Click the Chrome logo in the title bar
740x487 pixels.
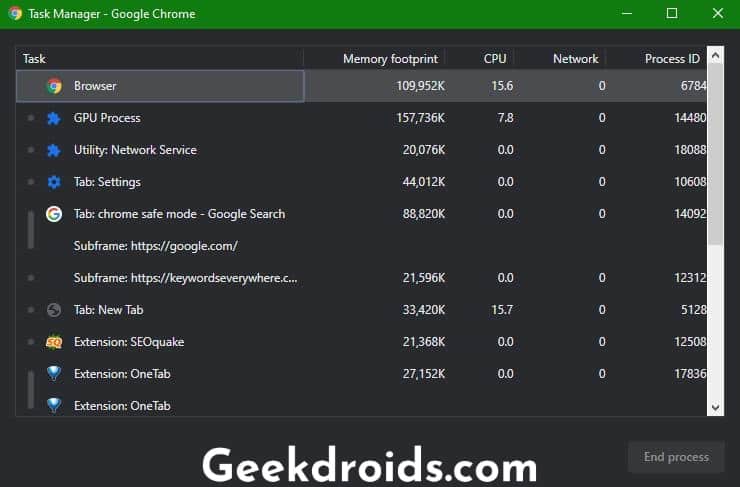click(15, 13)
